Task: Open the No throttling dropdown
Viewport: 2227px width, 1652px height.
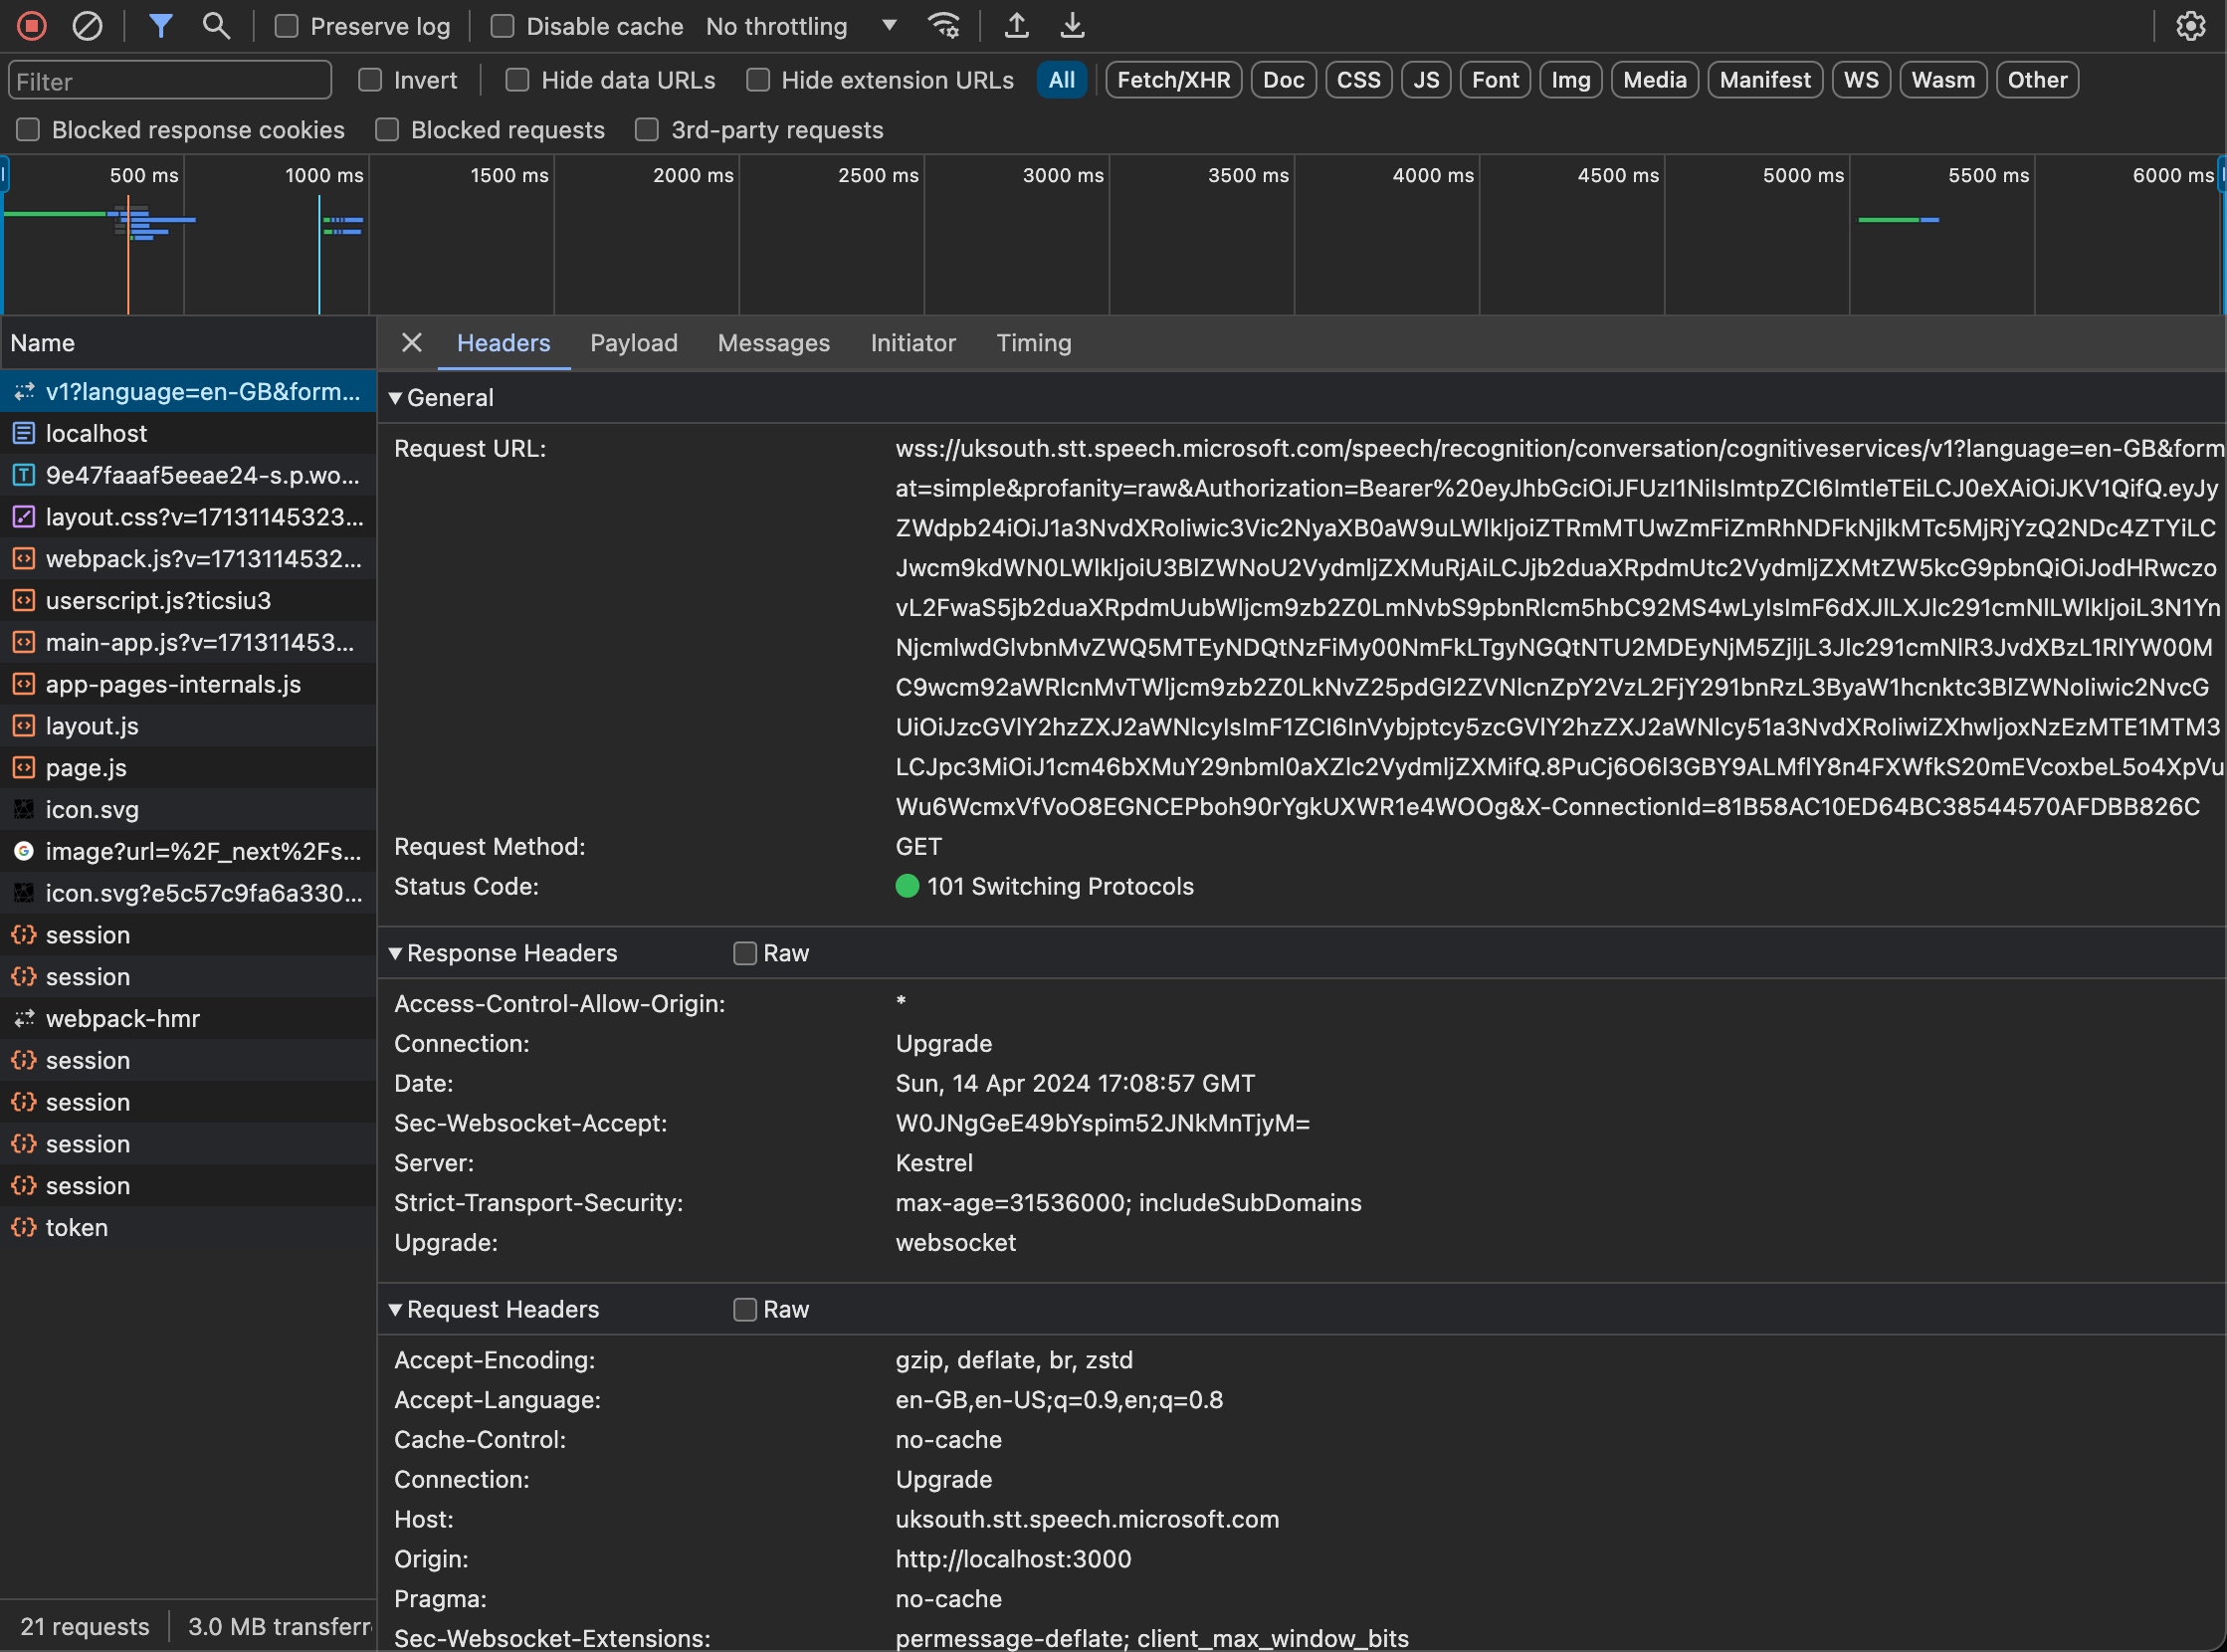Action: (800, 27)
